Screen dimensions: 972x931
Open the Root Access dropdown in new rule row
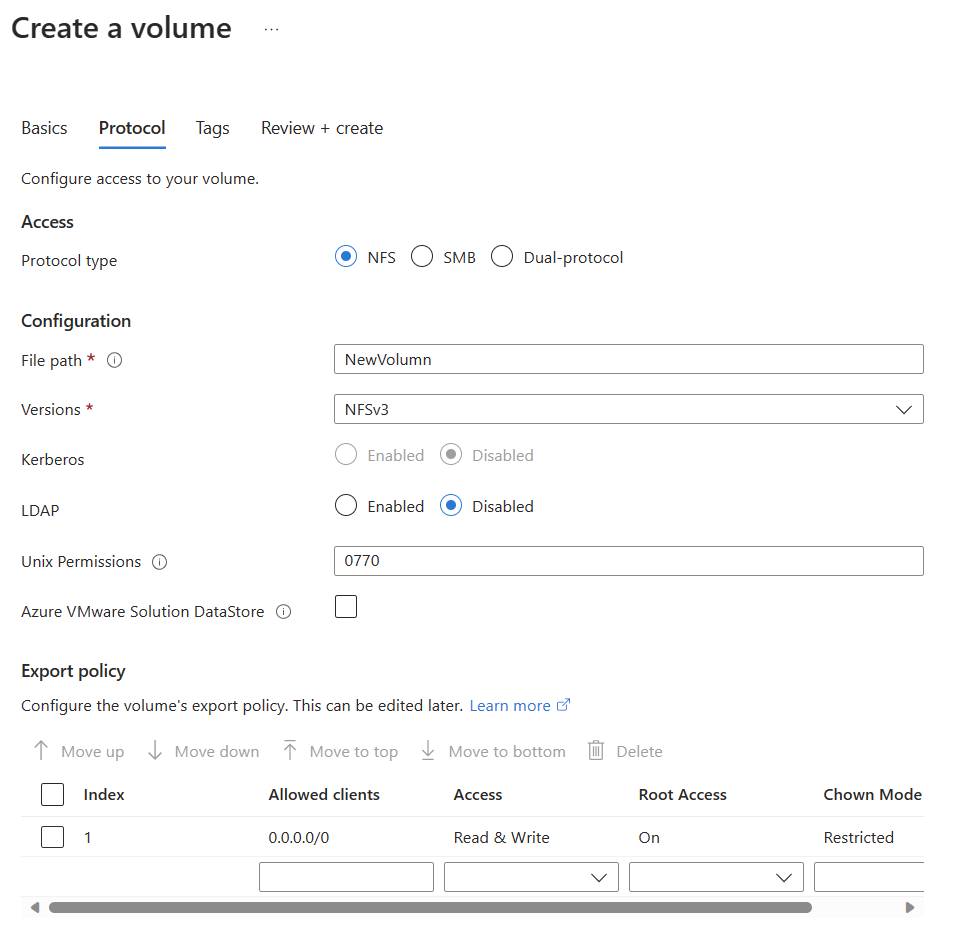(716, 877)
